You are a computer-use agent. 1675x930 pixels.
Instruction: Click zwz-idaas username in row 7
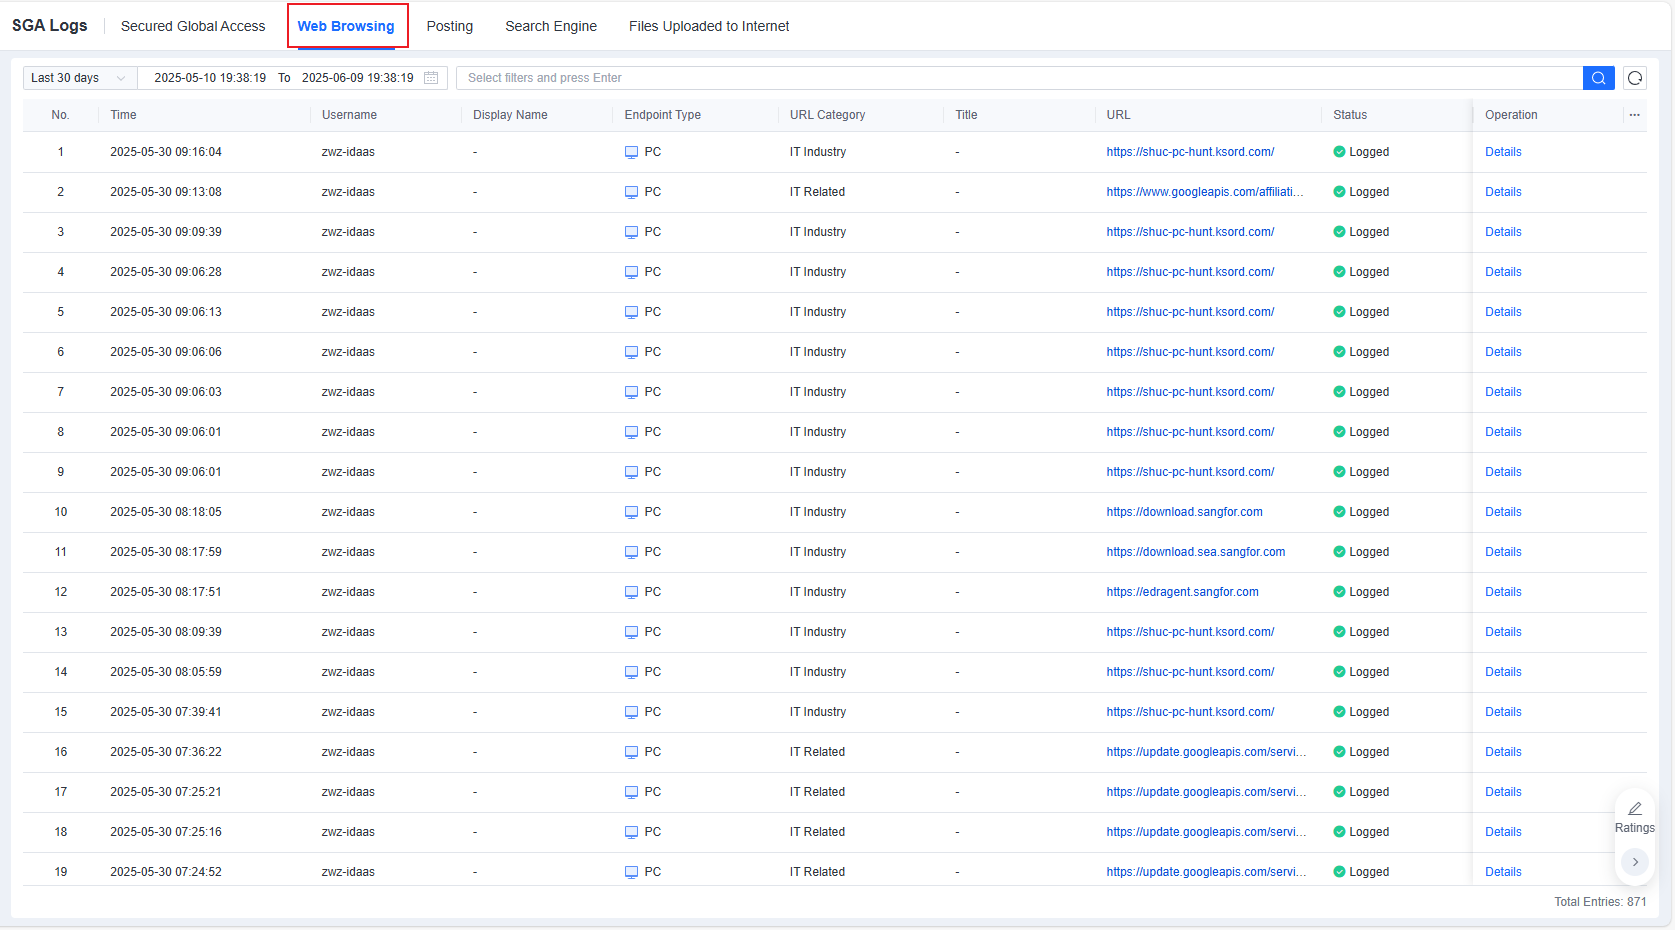point(348,392)
